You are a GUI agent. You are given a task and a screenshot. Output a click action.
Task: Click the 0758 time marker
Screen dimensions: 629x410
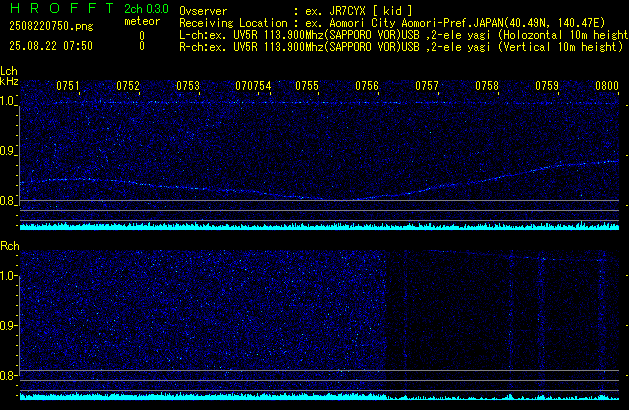[x=487, y=86]
